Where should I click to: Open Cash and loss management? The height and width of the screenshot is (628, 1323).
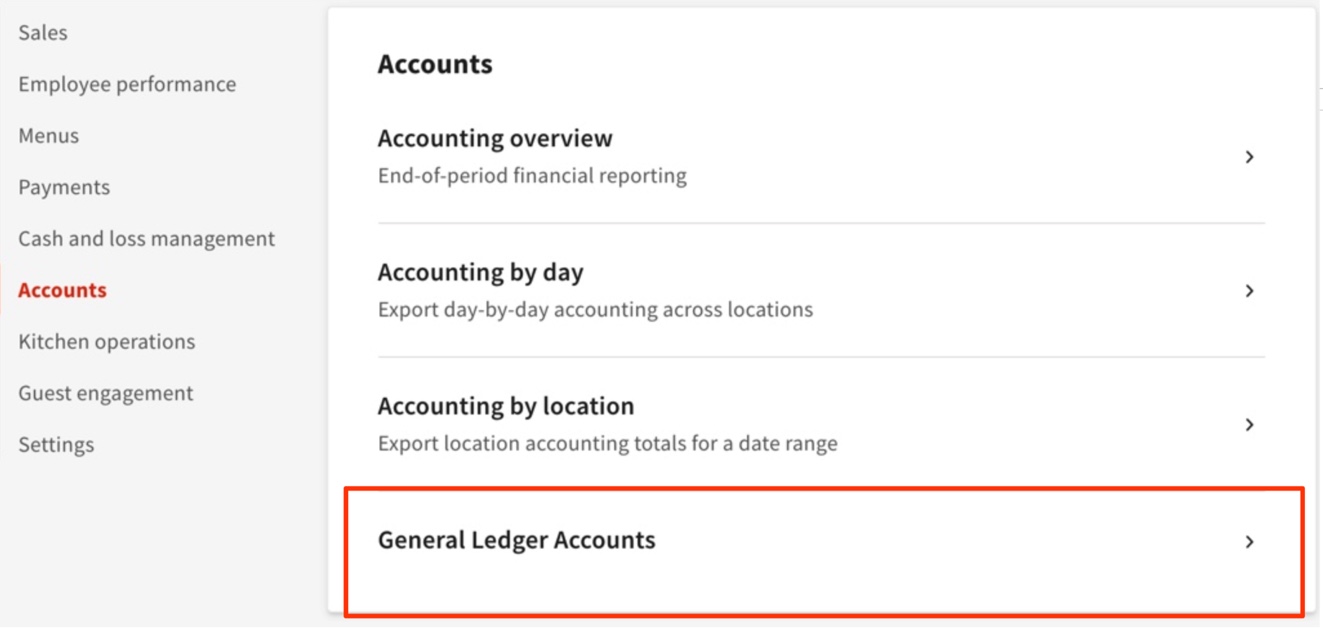click(145, 238)
